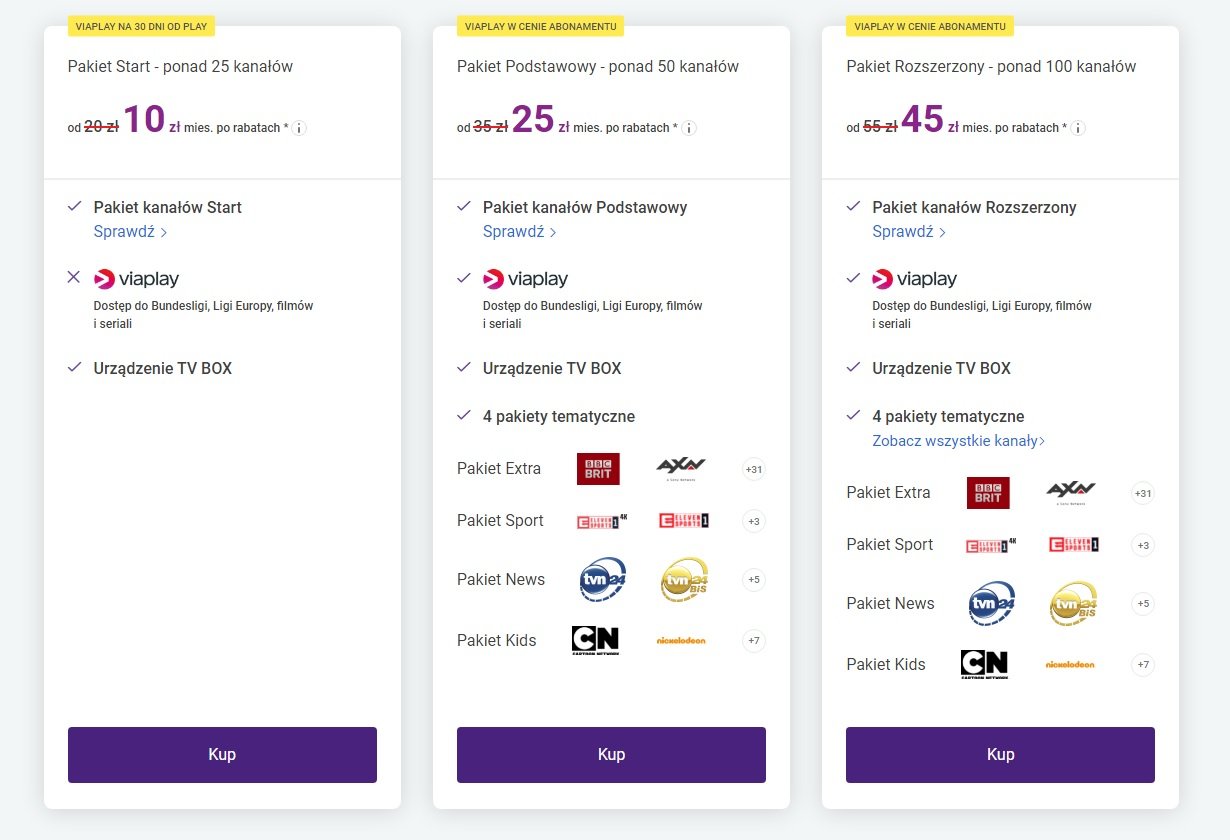
Task: Click info icon next to Pakiet Start price
Action: 299,128
